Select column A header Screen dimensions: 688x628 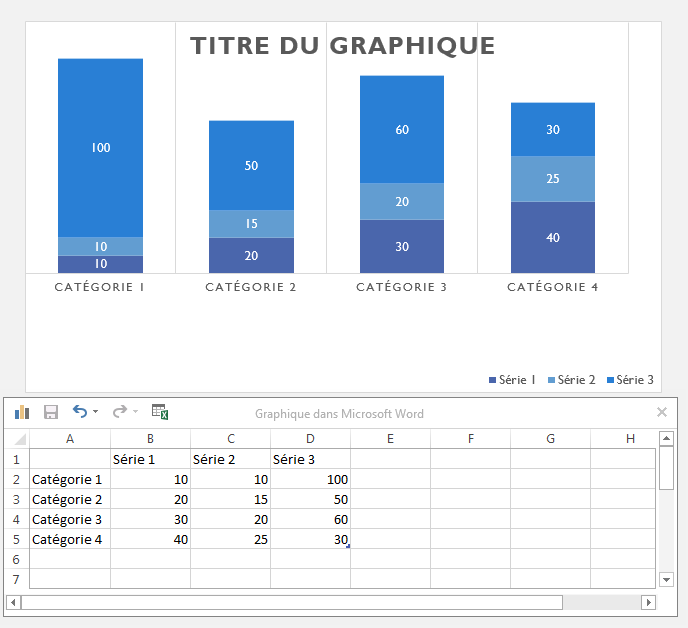coord(70,438)
